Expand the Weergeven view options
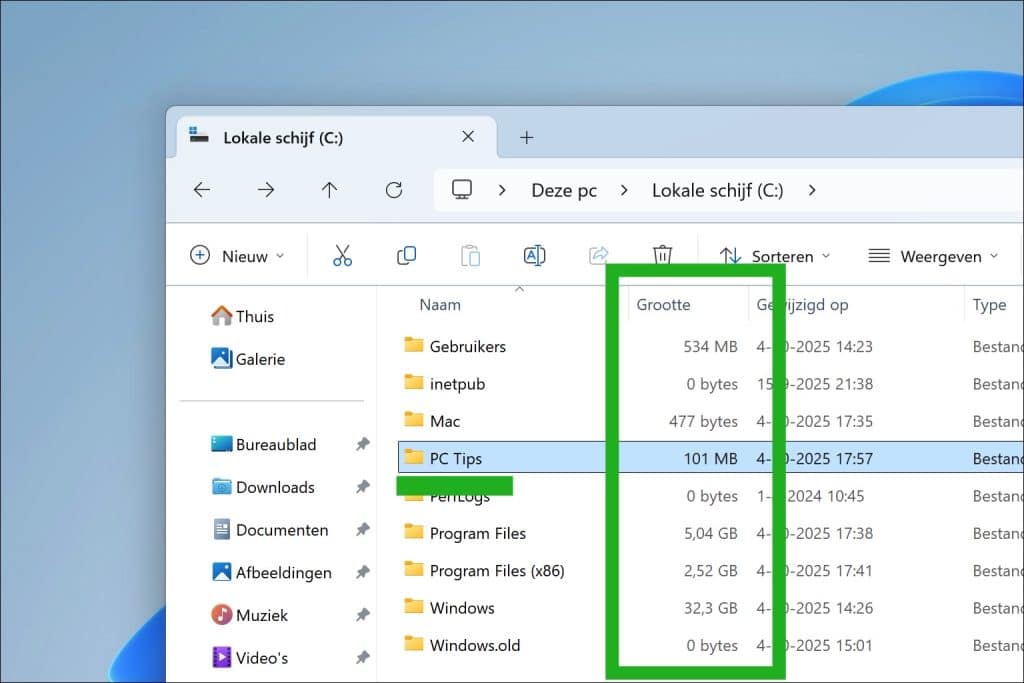 click(x=933, y=256)
